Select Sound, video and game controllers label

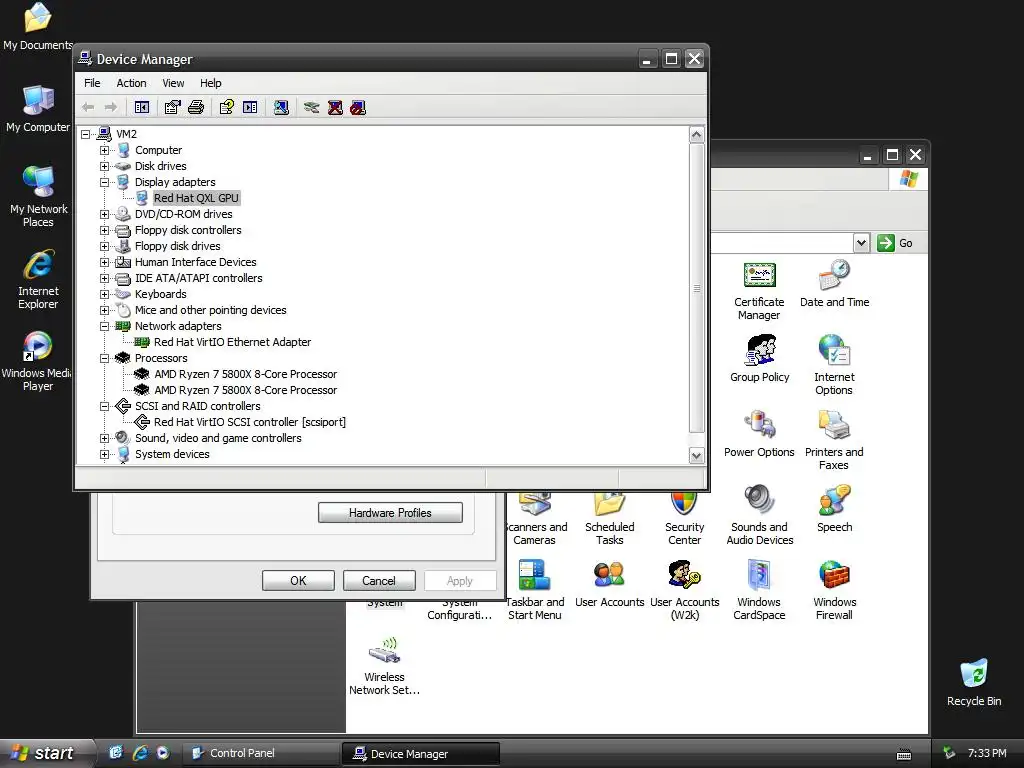click(218, 438)
